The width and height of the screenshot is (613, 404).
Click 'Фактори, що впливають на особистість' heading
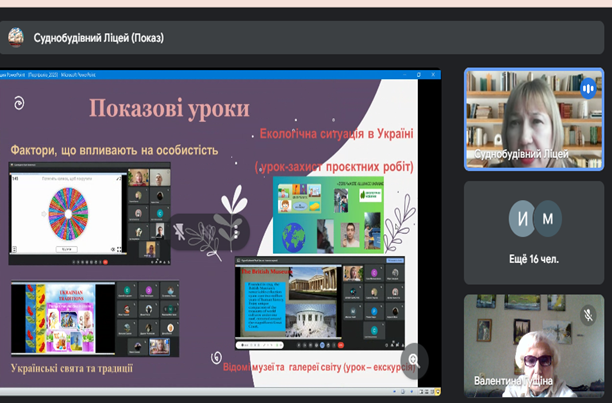[x=114, y=151]
